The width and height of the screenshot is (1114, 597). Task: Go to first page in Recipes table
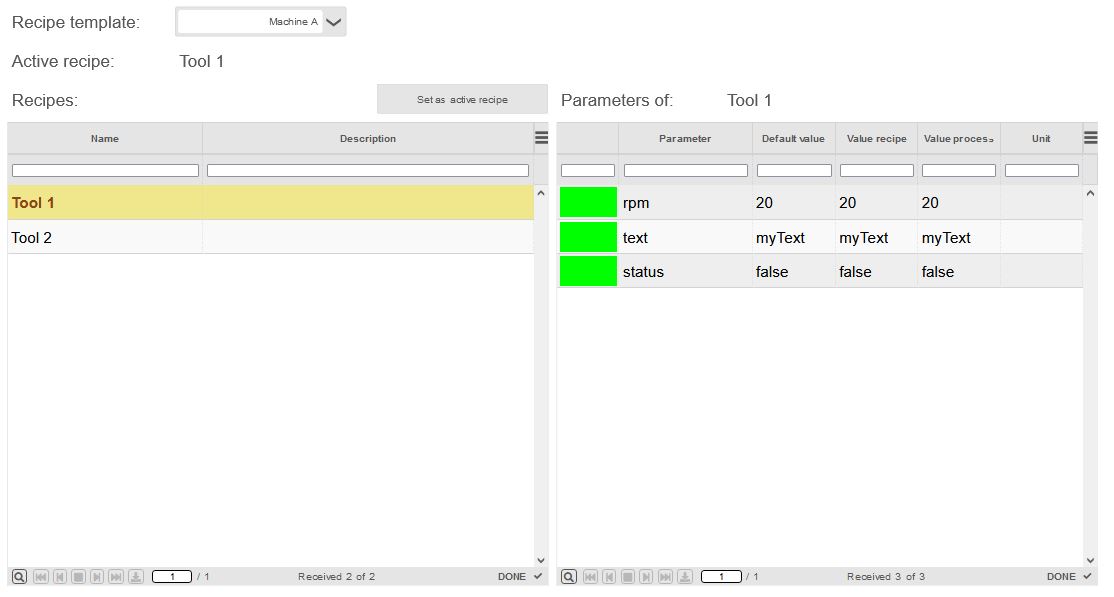click(40, 577)
